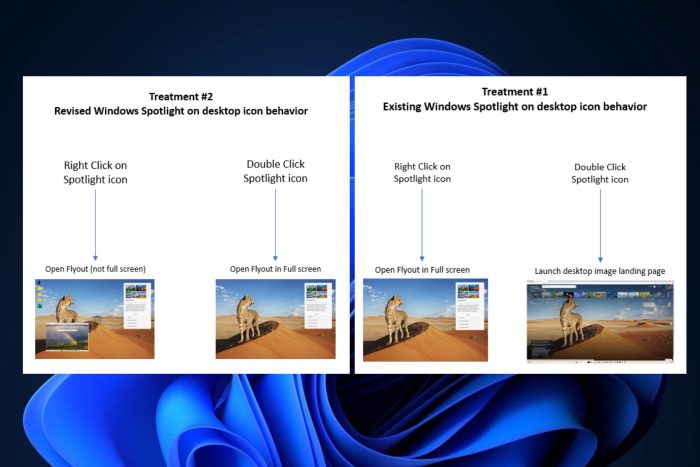Viewport: 700px width, 467px height.
Task: Click "Right Click on Spotlight icon" in Treatment #1
Action: click(422, 172)
